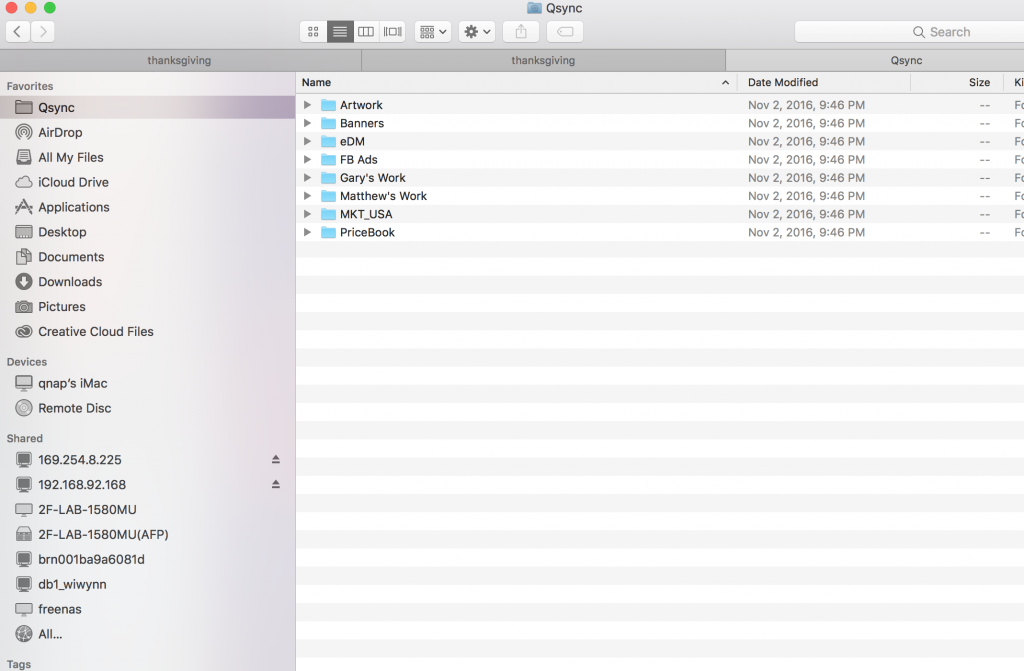Go back using the back arrow
Viewport: 1024px width, 671px height.
click(x=18, y=32)
